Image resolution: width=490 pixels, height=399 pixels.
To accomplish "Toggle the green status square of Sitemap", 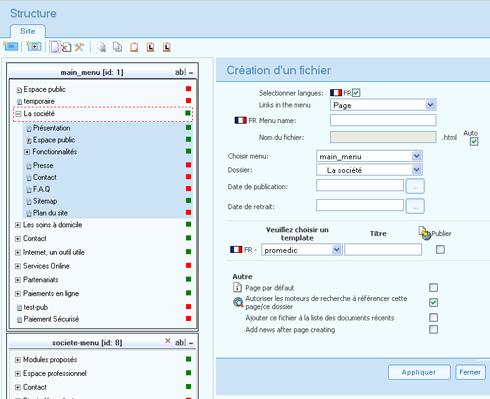I will pyautogui.click(x=188, y=200).
